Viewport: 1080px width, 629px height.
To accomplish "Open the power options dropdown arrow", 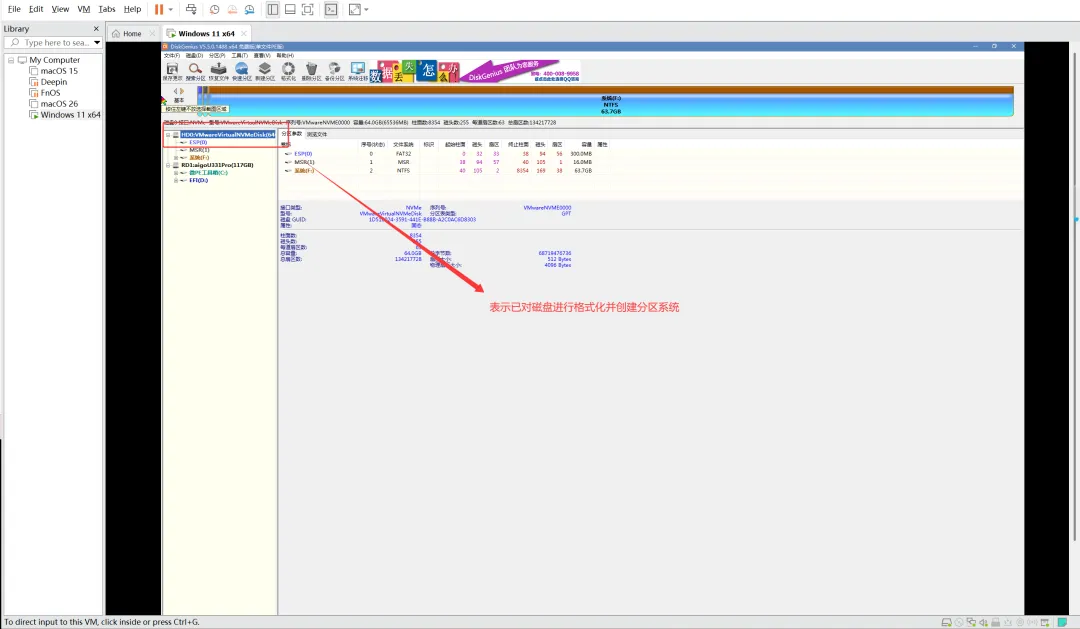I will tap(171, 10).
